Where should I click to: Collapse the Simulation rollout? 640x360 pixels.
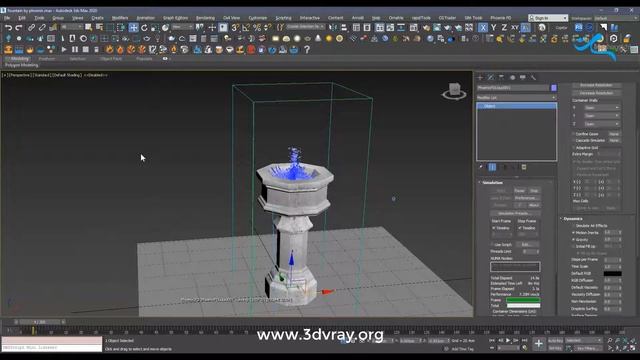point(492,182)
